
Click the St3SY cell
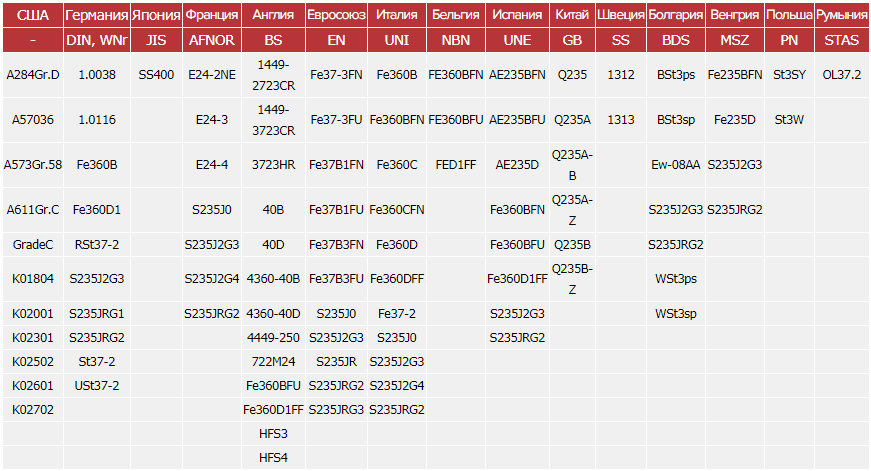[x=789, y=74]
